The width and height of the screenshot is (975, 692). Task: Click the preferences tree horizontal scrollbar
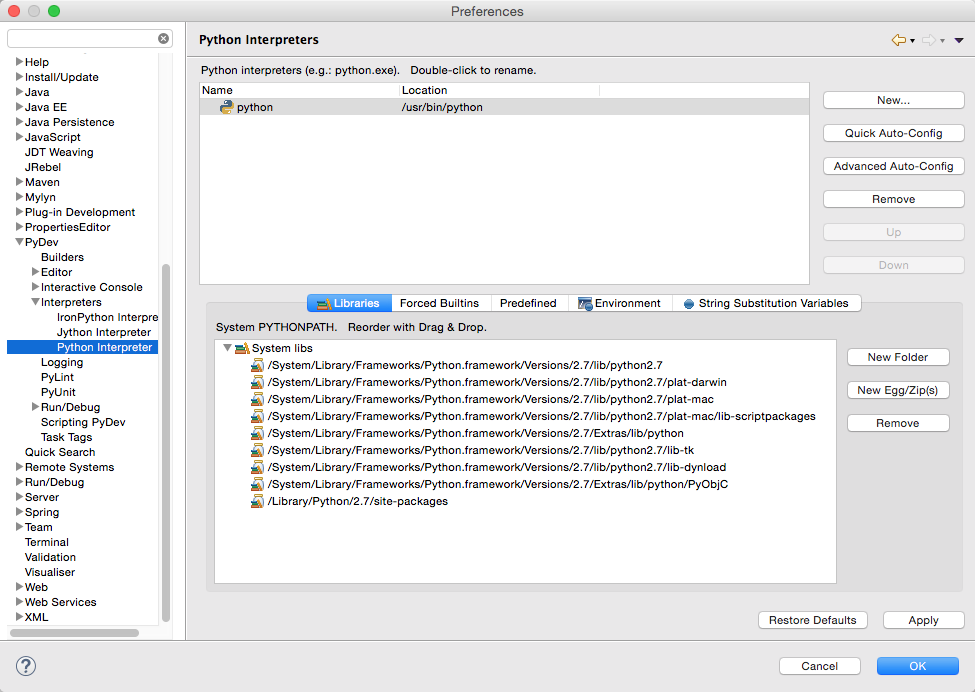tap(75, 633)
